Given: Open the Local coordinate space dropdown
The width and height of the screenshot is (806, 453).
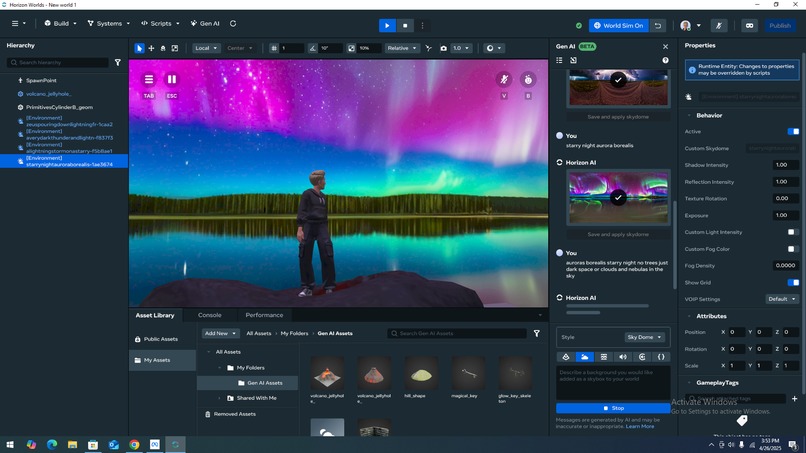Looking at the screenshot, I should point(206,48).
